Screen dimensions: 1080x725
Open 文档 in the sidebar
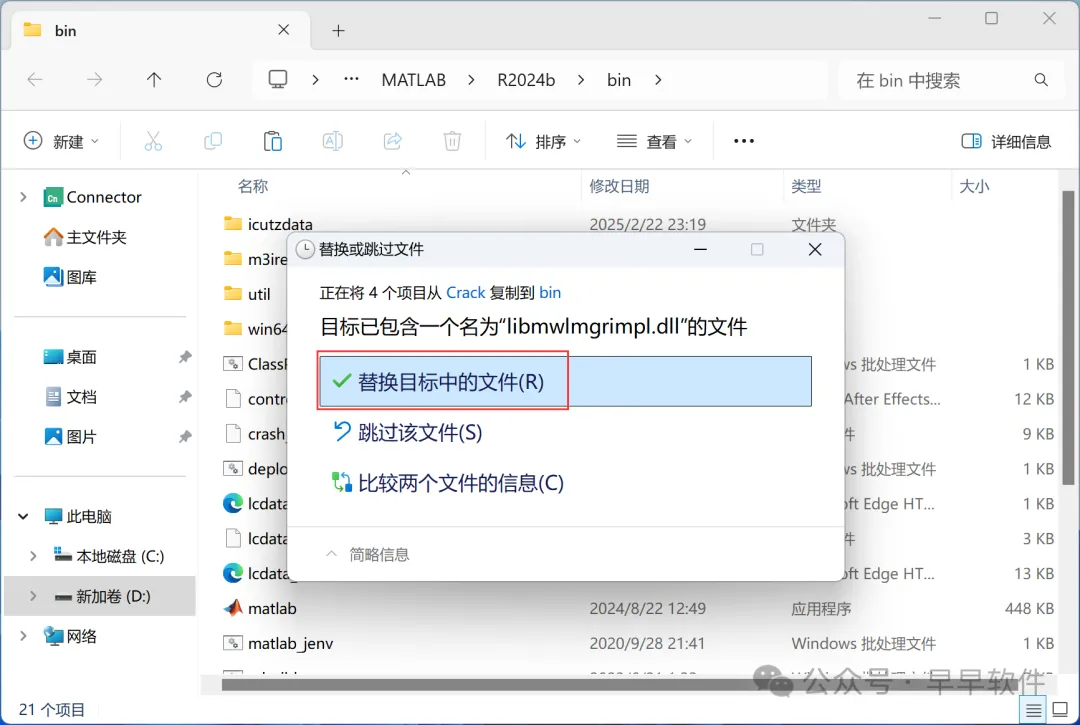[x=70, y=397]
